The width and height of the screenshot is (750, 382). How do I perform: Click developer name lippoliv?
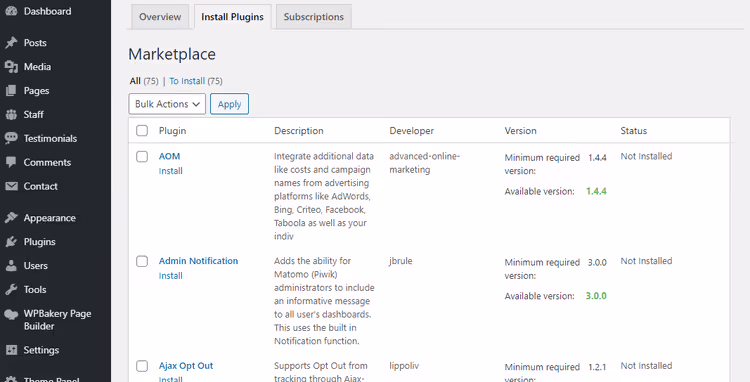tap(404, 366)
